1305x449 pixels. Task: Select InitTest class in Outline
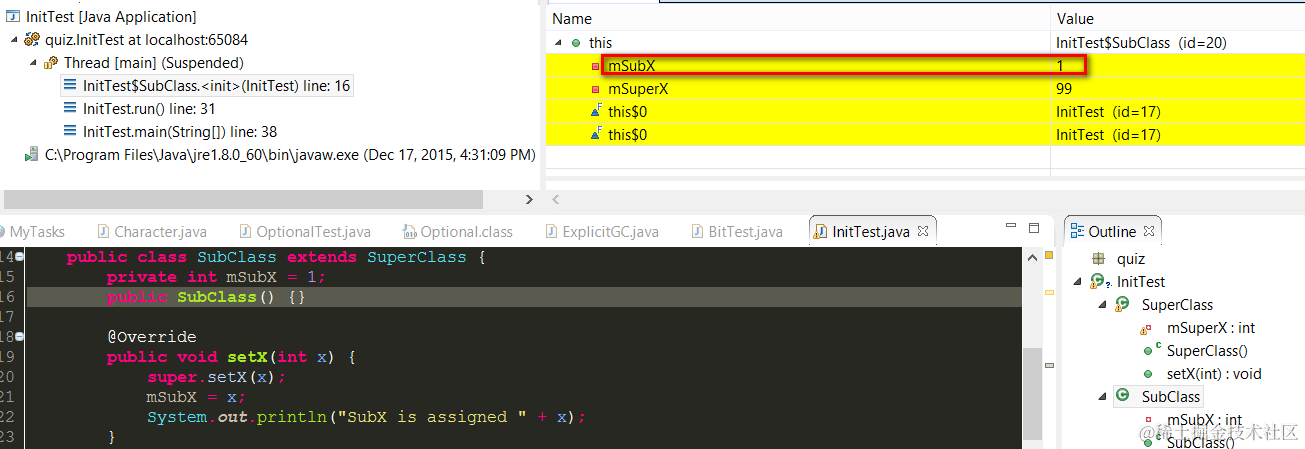click(x=1140, y=282)
